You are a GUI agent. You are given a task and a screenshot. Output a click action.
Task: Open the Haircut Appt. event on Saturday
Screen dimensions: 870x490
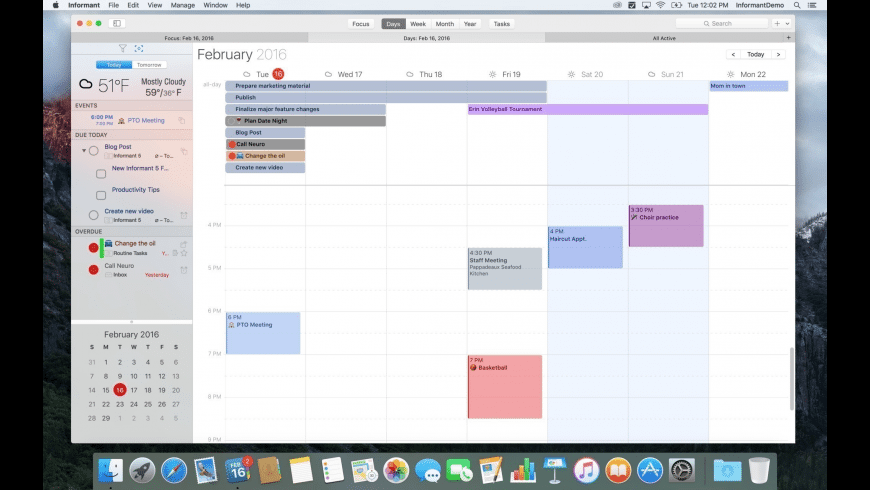click(x=585, y=247)
